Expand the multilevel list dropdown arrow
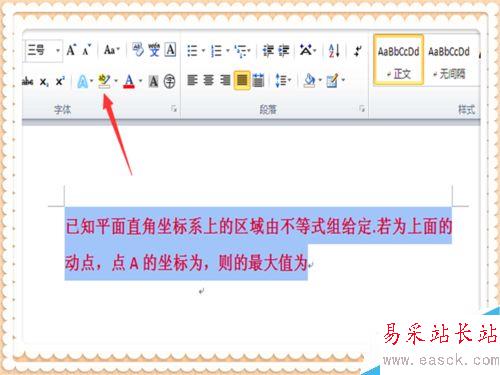 249,51
